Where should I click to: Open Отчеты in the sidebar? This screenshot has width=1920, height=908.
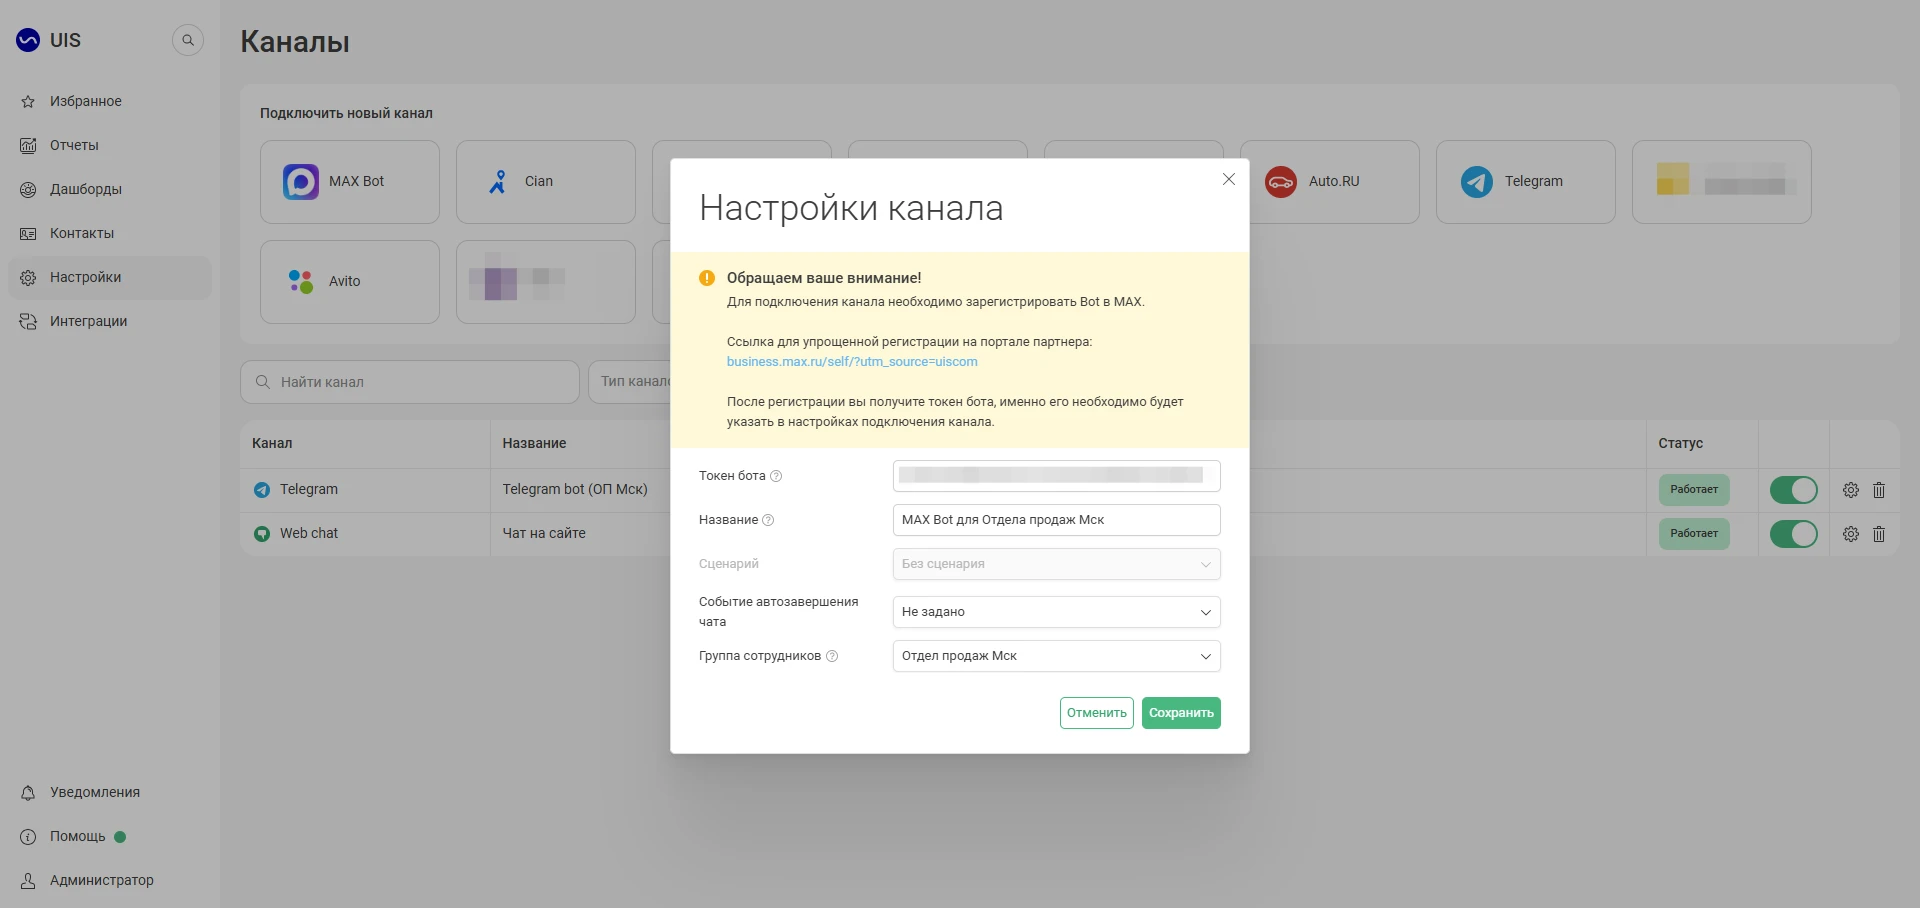(74, 145)
